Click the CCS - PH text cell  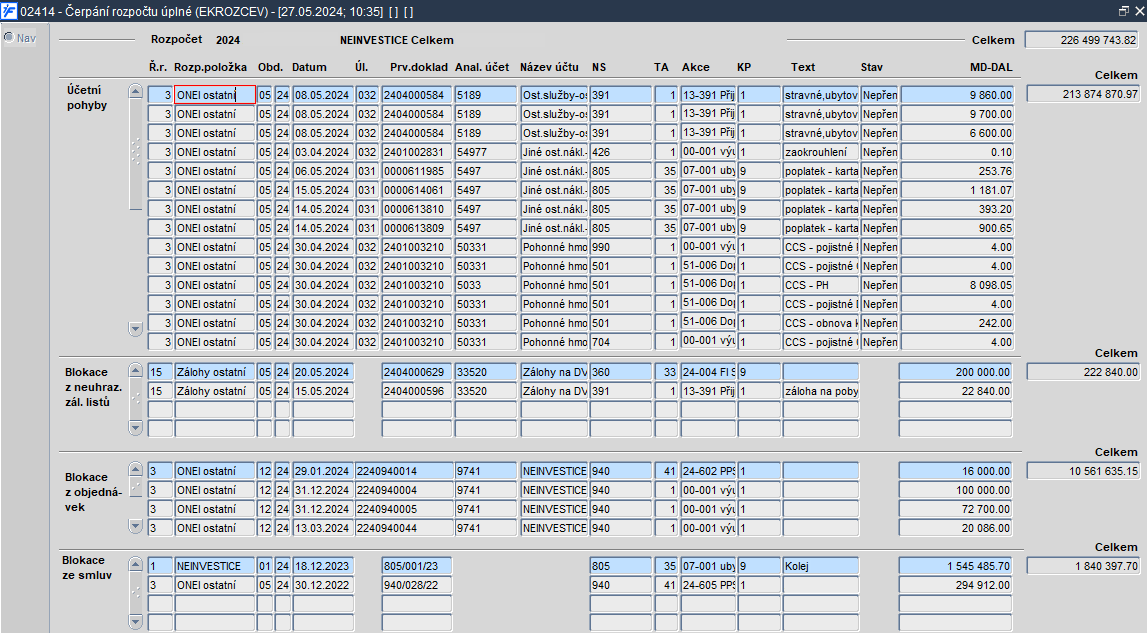(821, 285)
